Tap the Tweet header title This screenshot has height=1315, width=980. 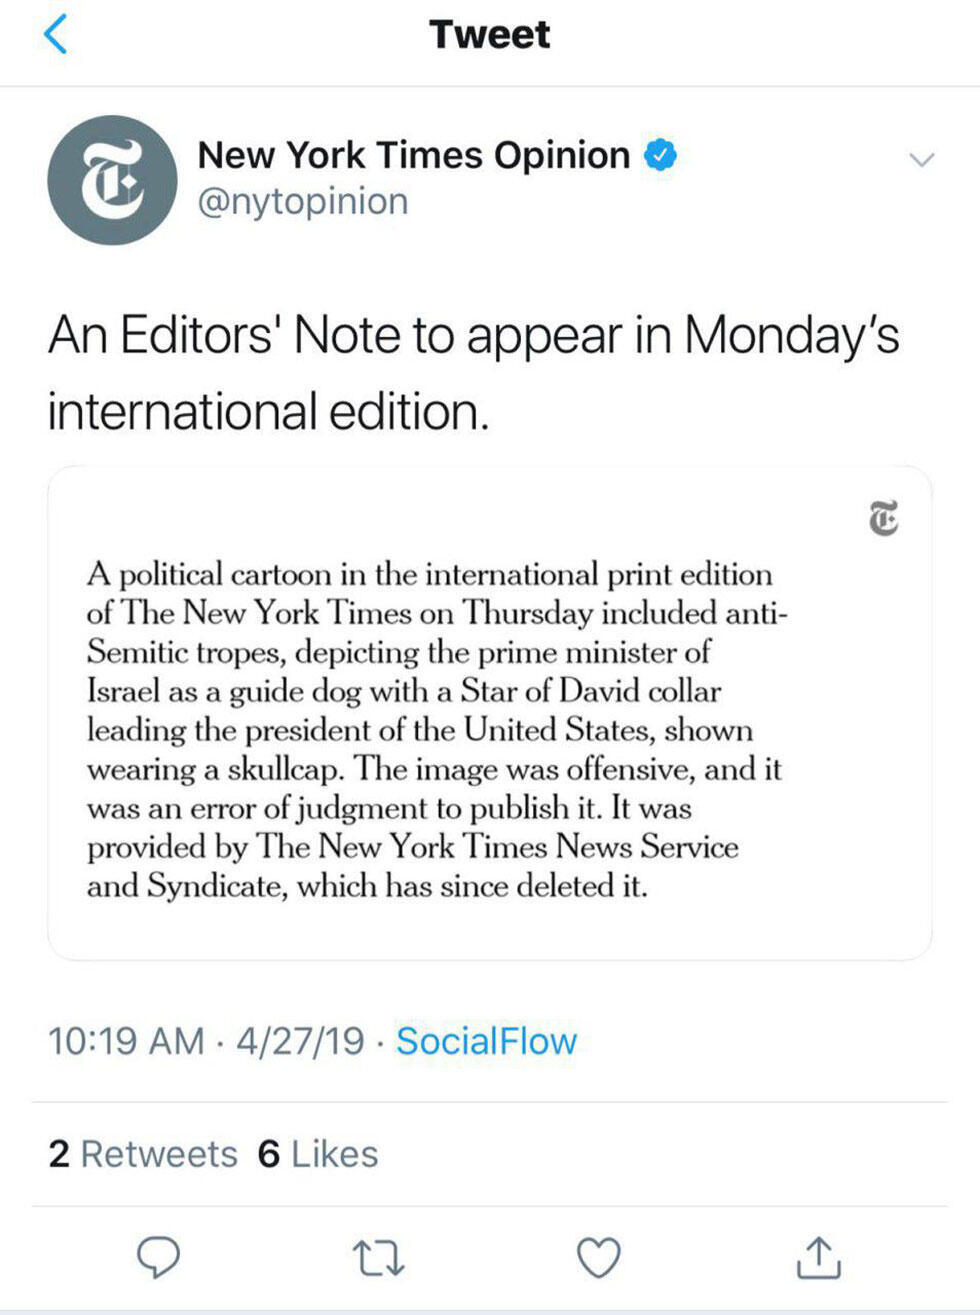pyautogui.click(x=489, y=35)
